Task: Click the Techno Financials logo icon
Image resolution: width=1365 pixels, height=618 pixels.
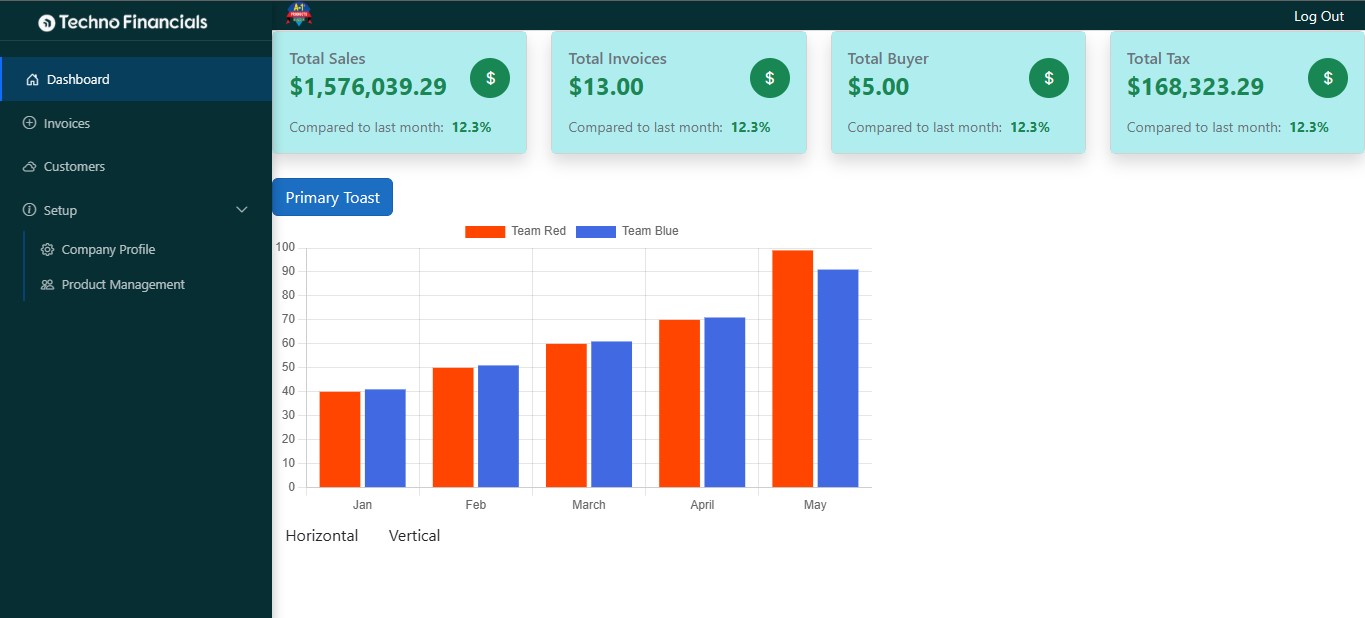Action: pyautogui.click(x=46, y=22)
